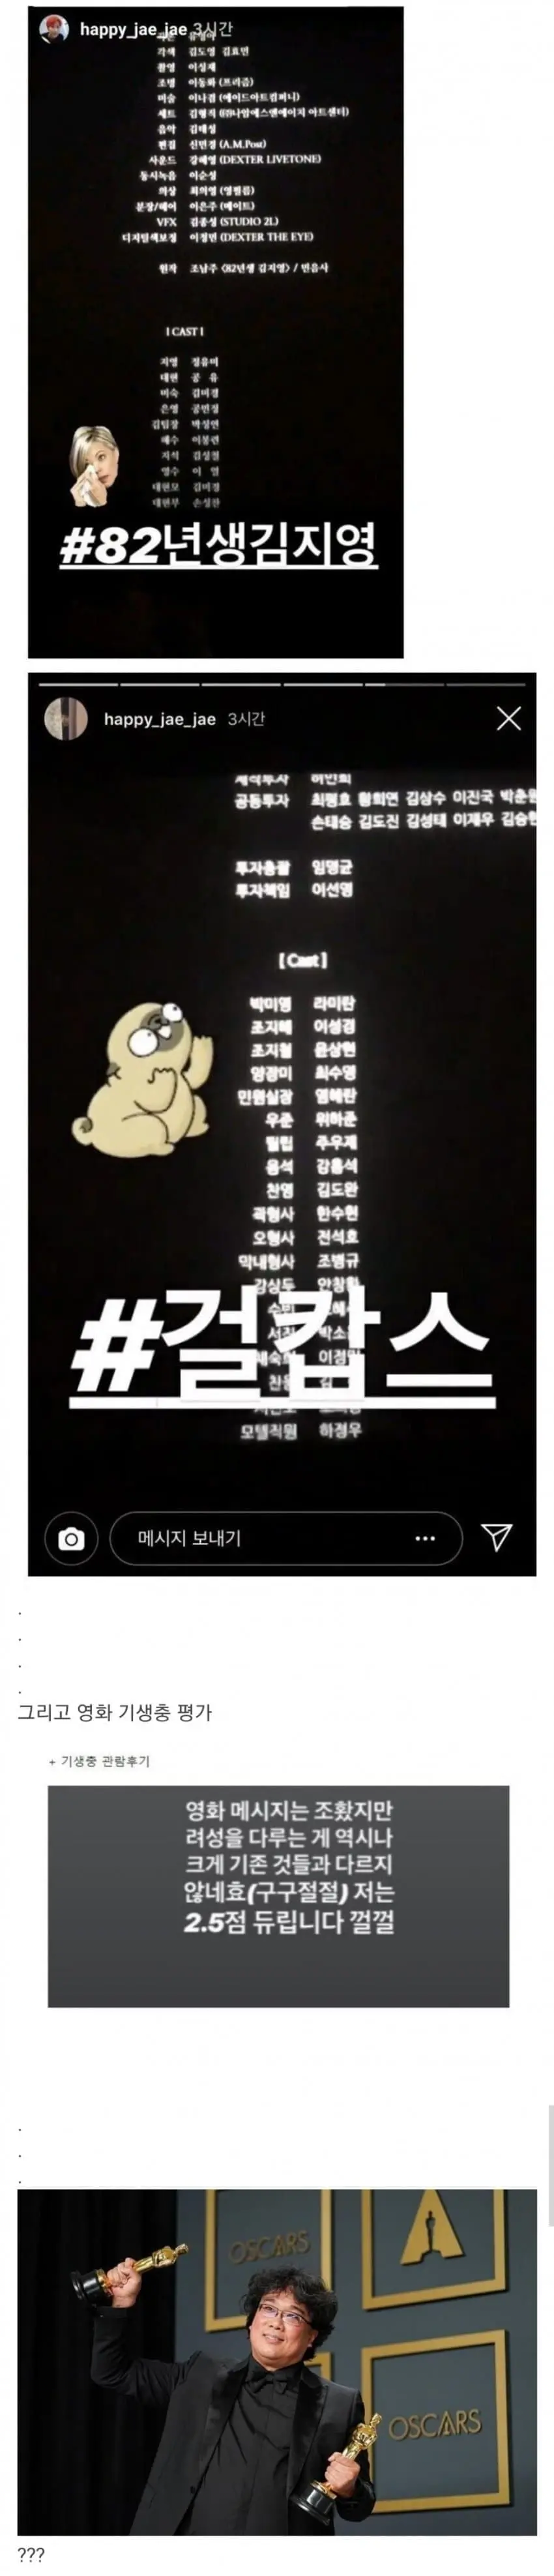Tap the paper plane send icon
Screen dimensions: 554x2576
[497, 1538]
